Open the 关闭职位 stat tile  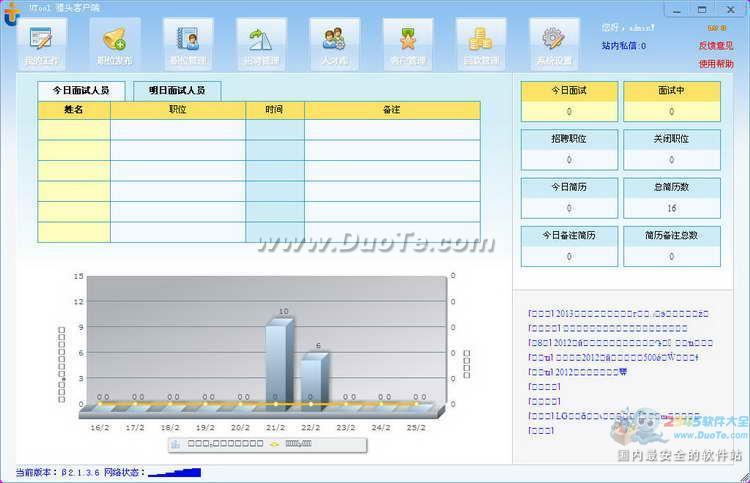pos(672,150)
